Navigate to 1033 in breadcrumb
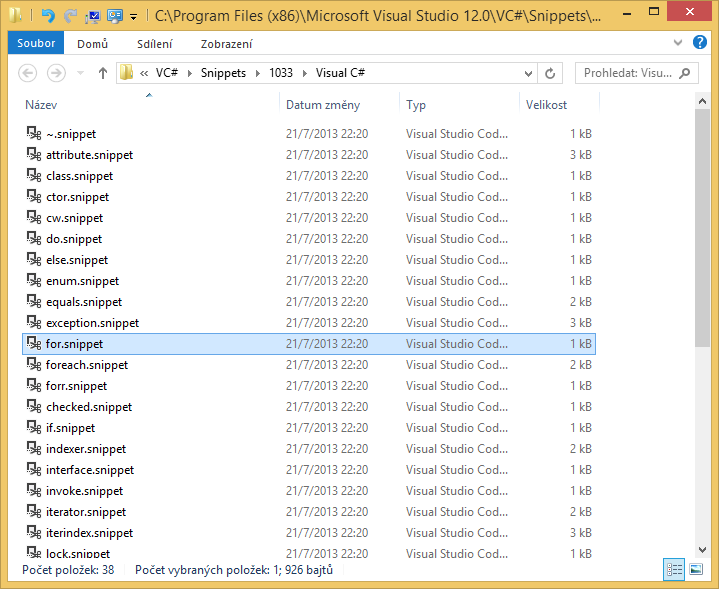Viewport: 719px width, 589px height. coord(281,73)
